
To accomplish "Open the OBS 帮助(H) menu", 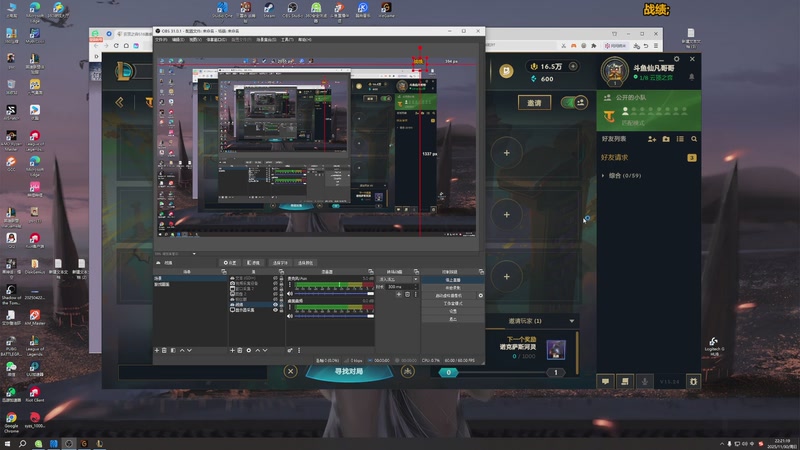I will [x=305, y=39].
